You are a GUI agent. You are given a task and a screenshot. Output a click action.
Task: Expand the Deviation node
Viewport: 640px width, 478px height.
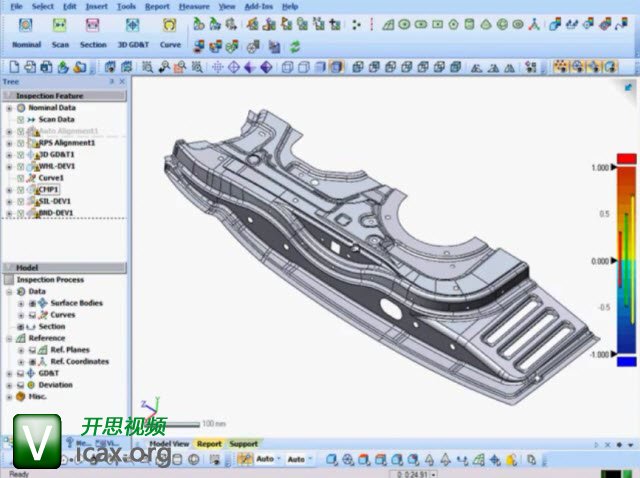point(9,385)
